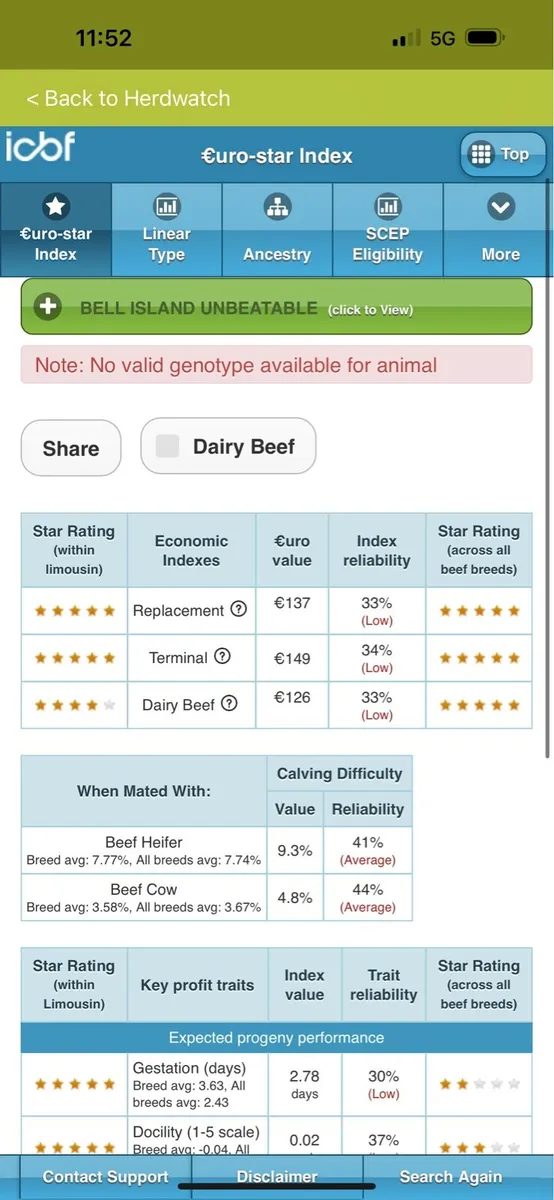Screen dimensions: 554x1200
Task: Go Back to Herdwatch
Action: [x=128, y=98]
